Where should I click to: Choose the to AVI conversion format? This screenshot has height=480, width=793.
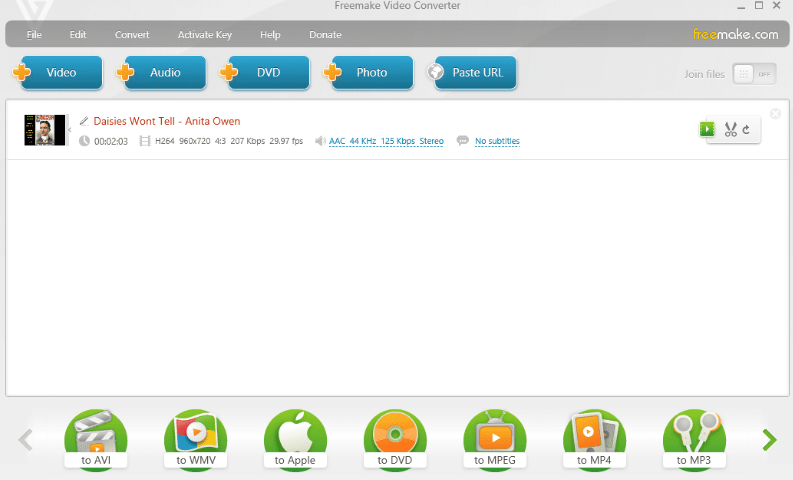point(96,441)
